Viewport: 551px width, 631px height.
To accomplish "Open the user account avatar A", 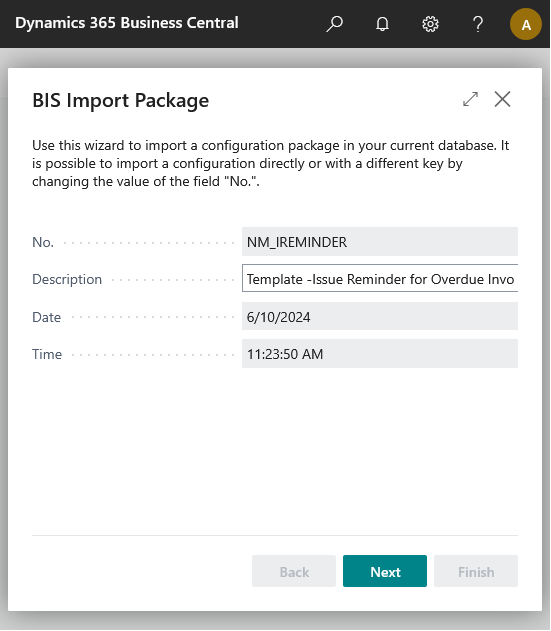I will click(526, 25).
